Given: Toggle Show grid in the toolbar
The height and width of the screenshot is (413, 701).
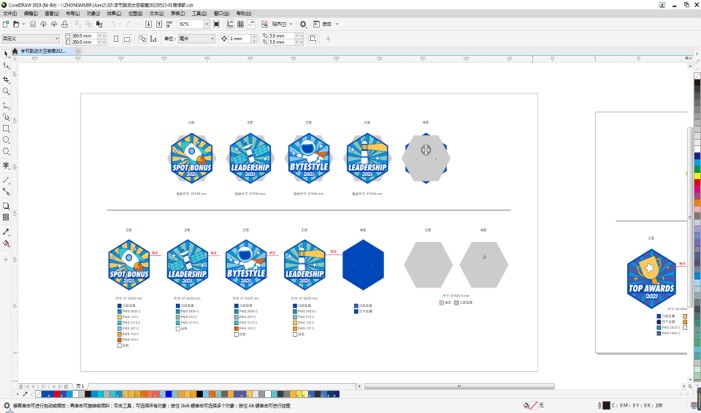Looking at the screenshot, I should (241, 24).
